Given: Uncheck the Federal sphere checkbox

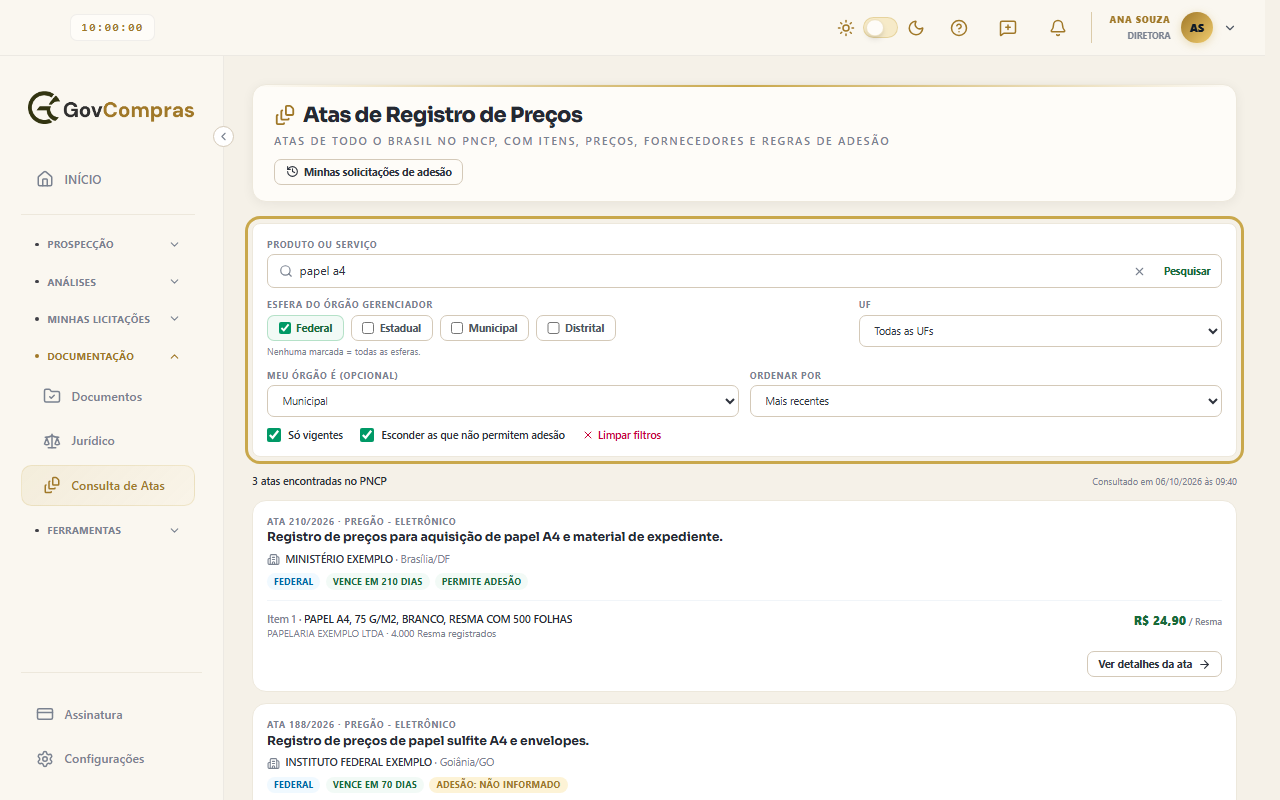Looking at the screenshot, I should coord(285,328).
